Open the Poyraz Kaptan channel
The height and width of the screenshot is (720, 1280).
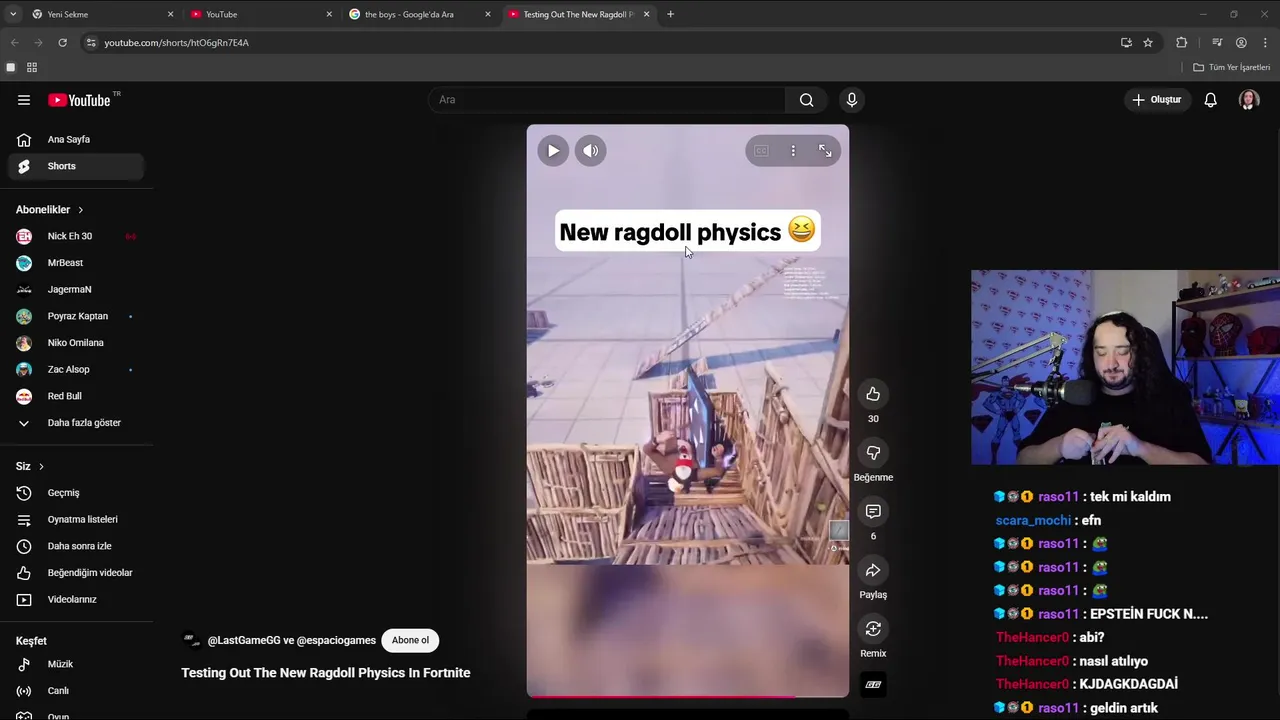point(76,316)
